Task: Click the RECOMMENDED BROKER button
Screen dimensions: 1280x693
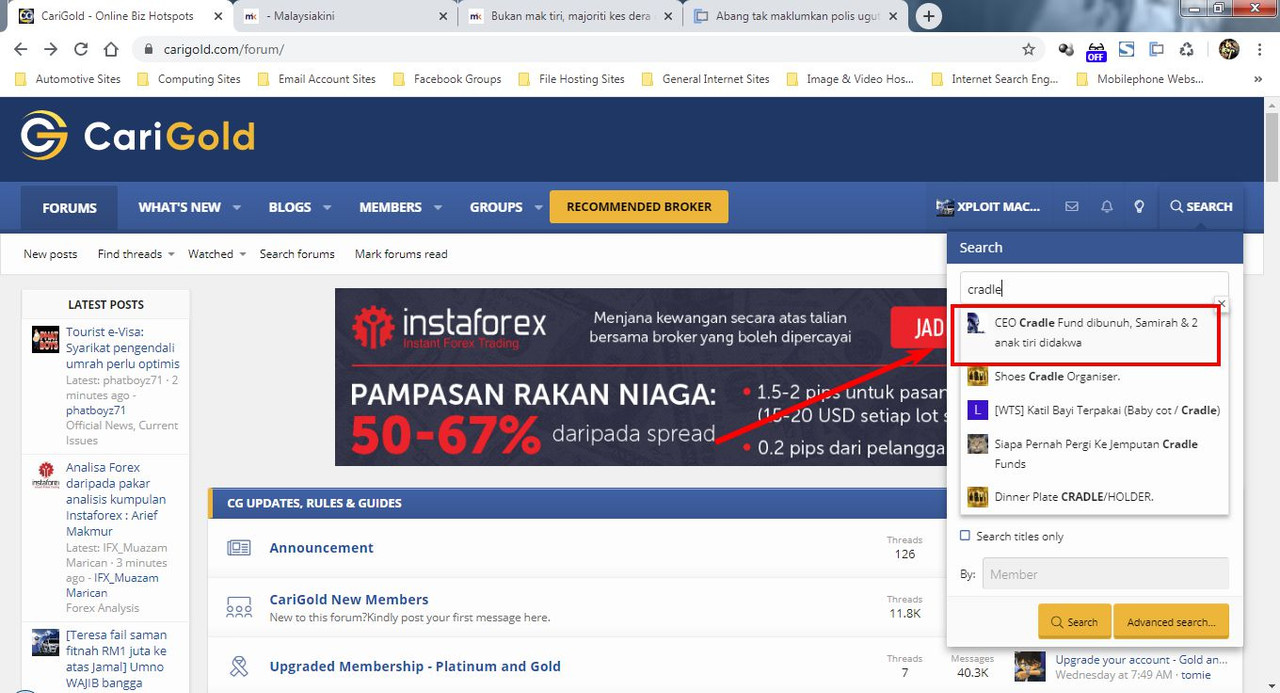Action: point(639,207)
